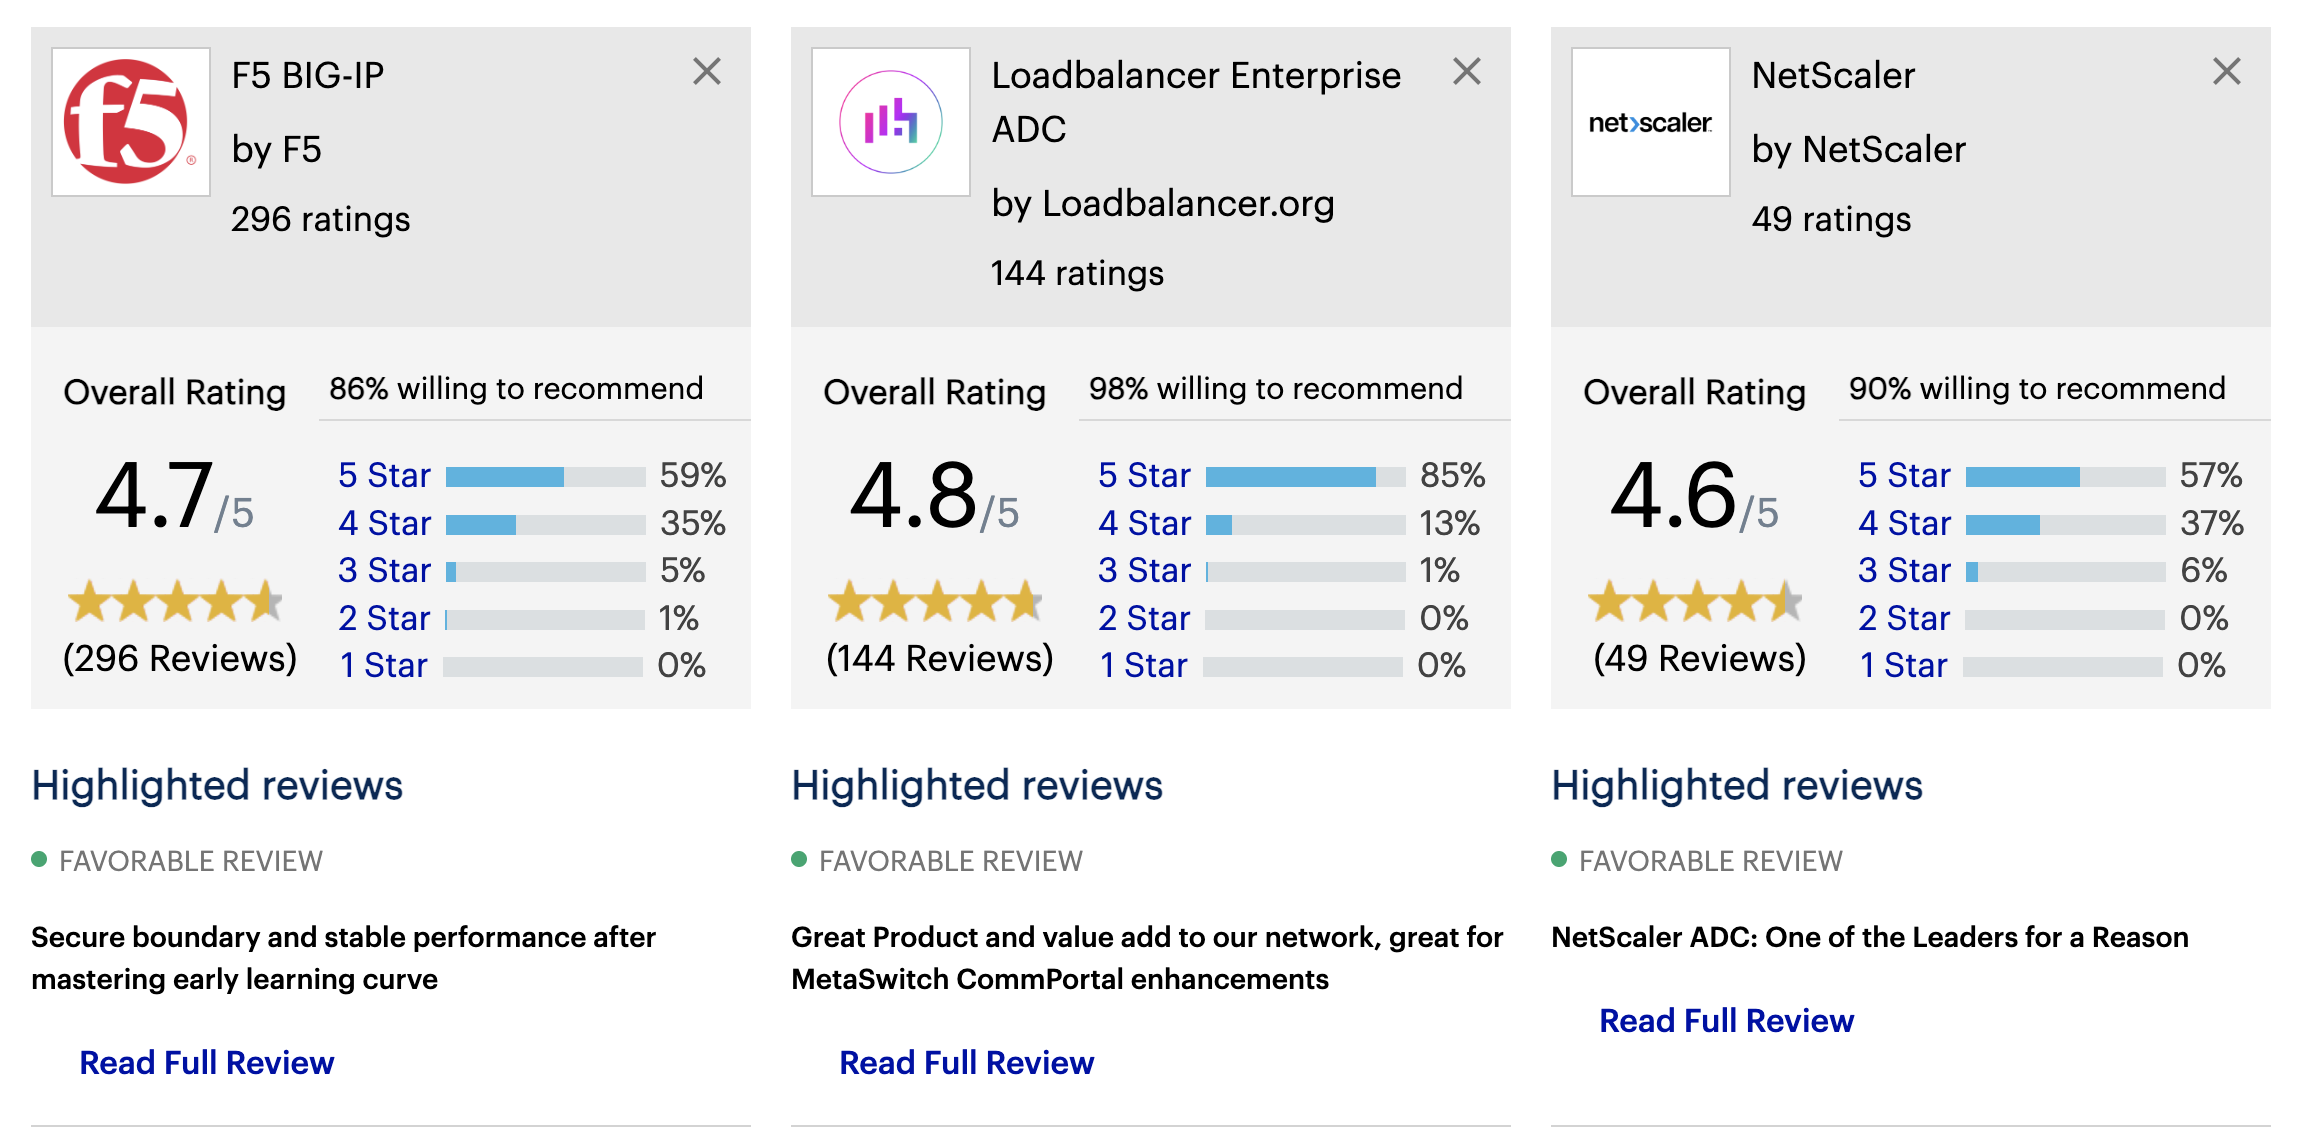Screen dimensions: 2297x1143
Task: Read full Loadbalancer MetaSwitch review
Action: pos(967,1062)
